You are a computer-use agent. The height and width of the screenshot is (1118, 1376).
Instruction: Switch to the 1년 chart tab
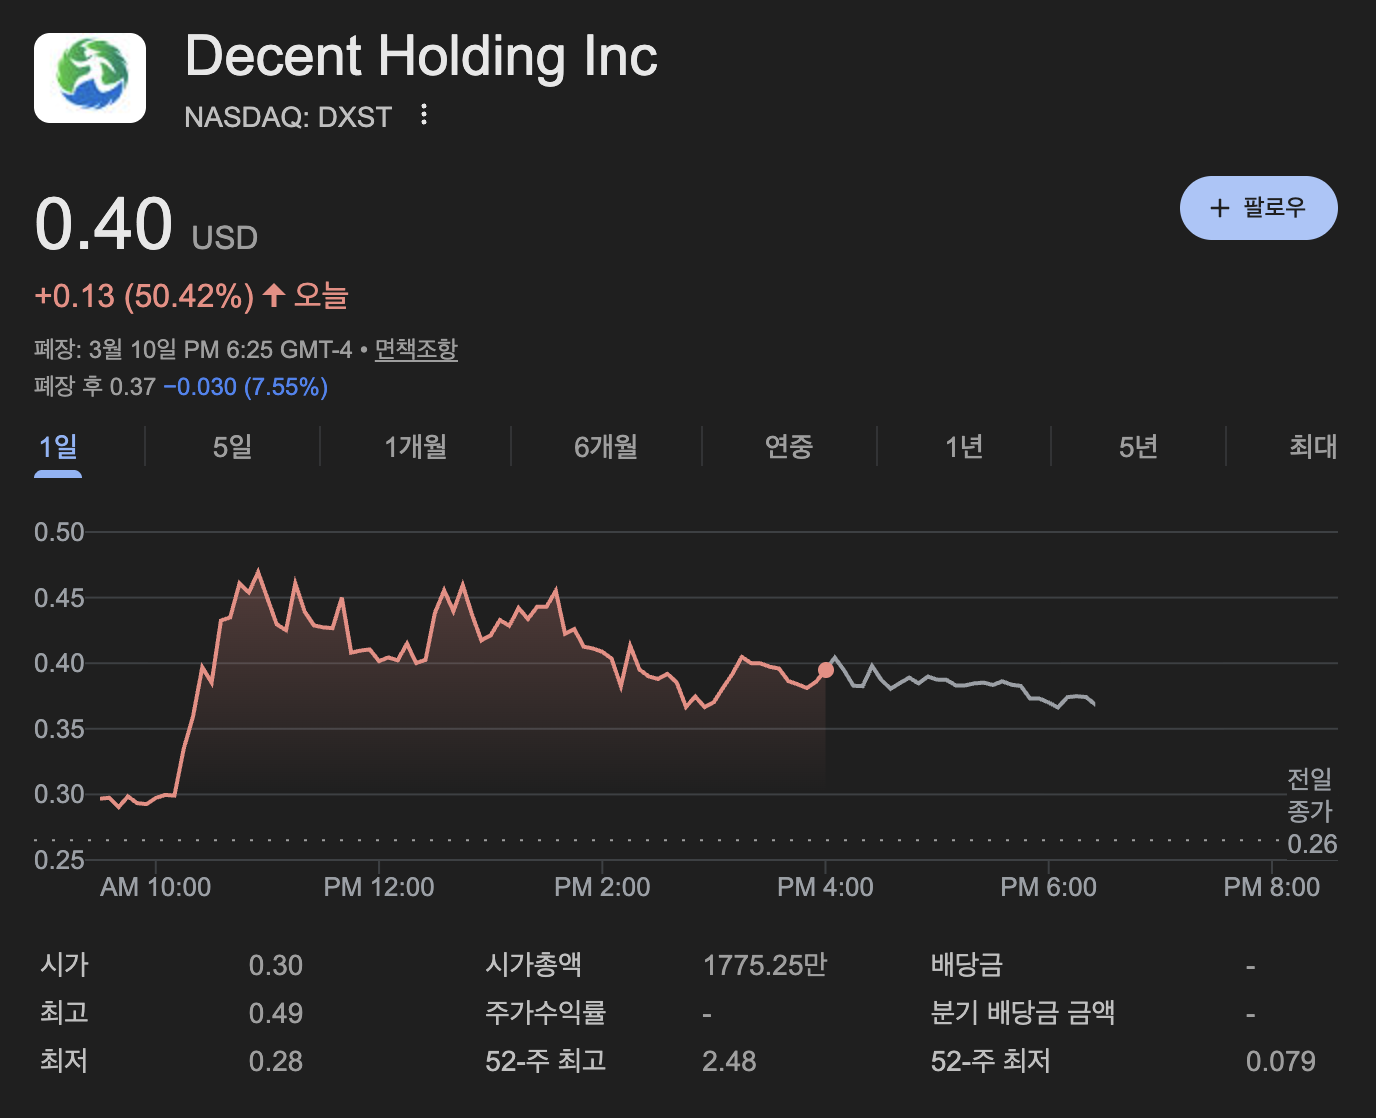click(x=964, y=446)
